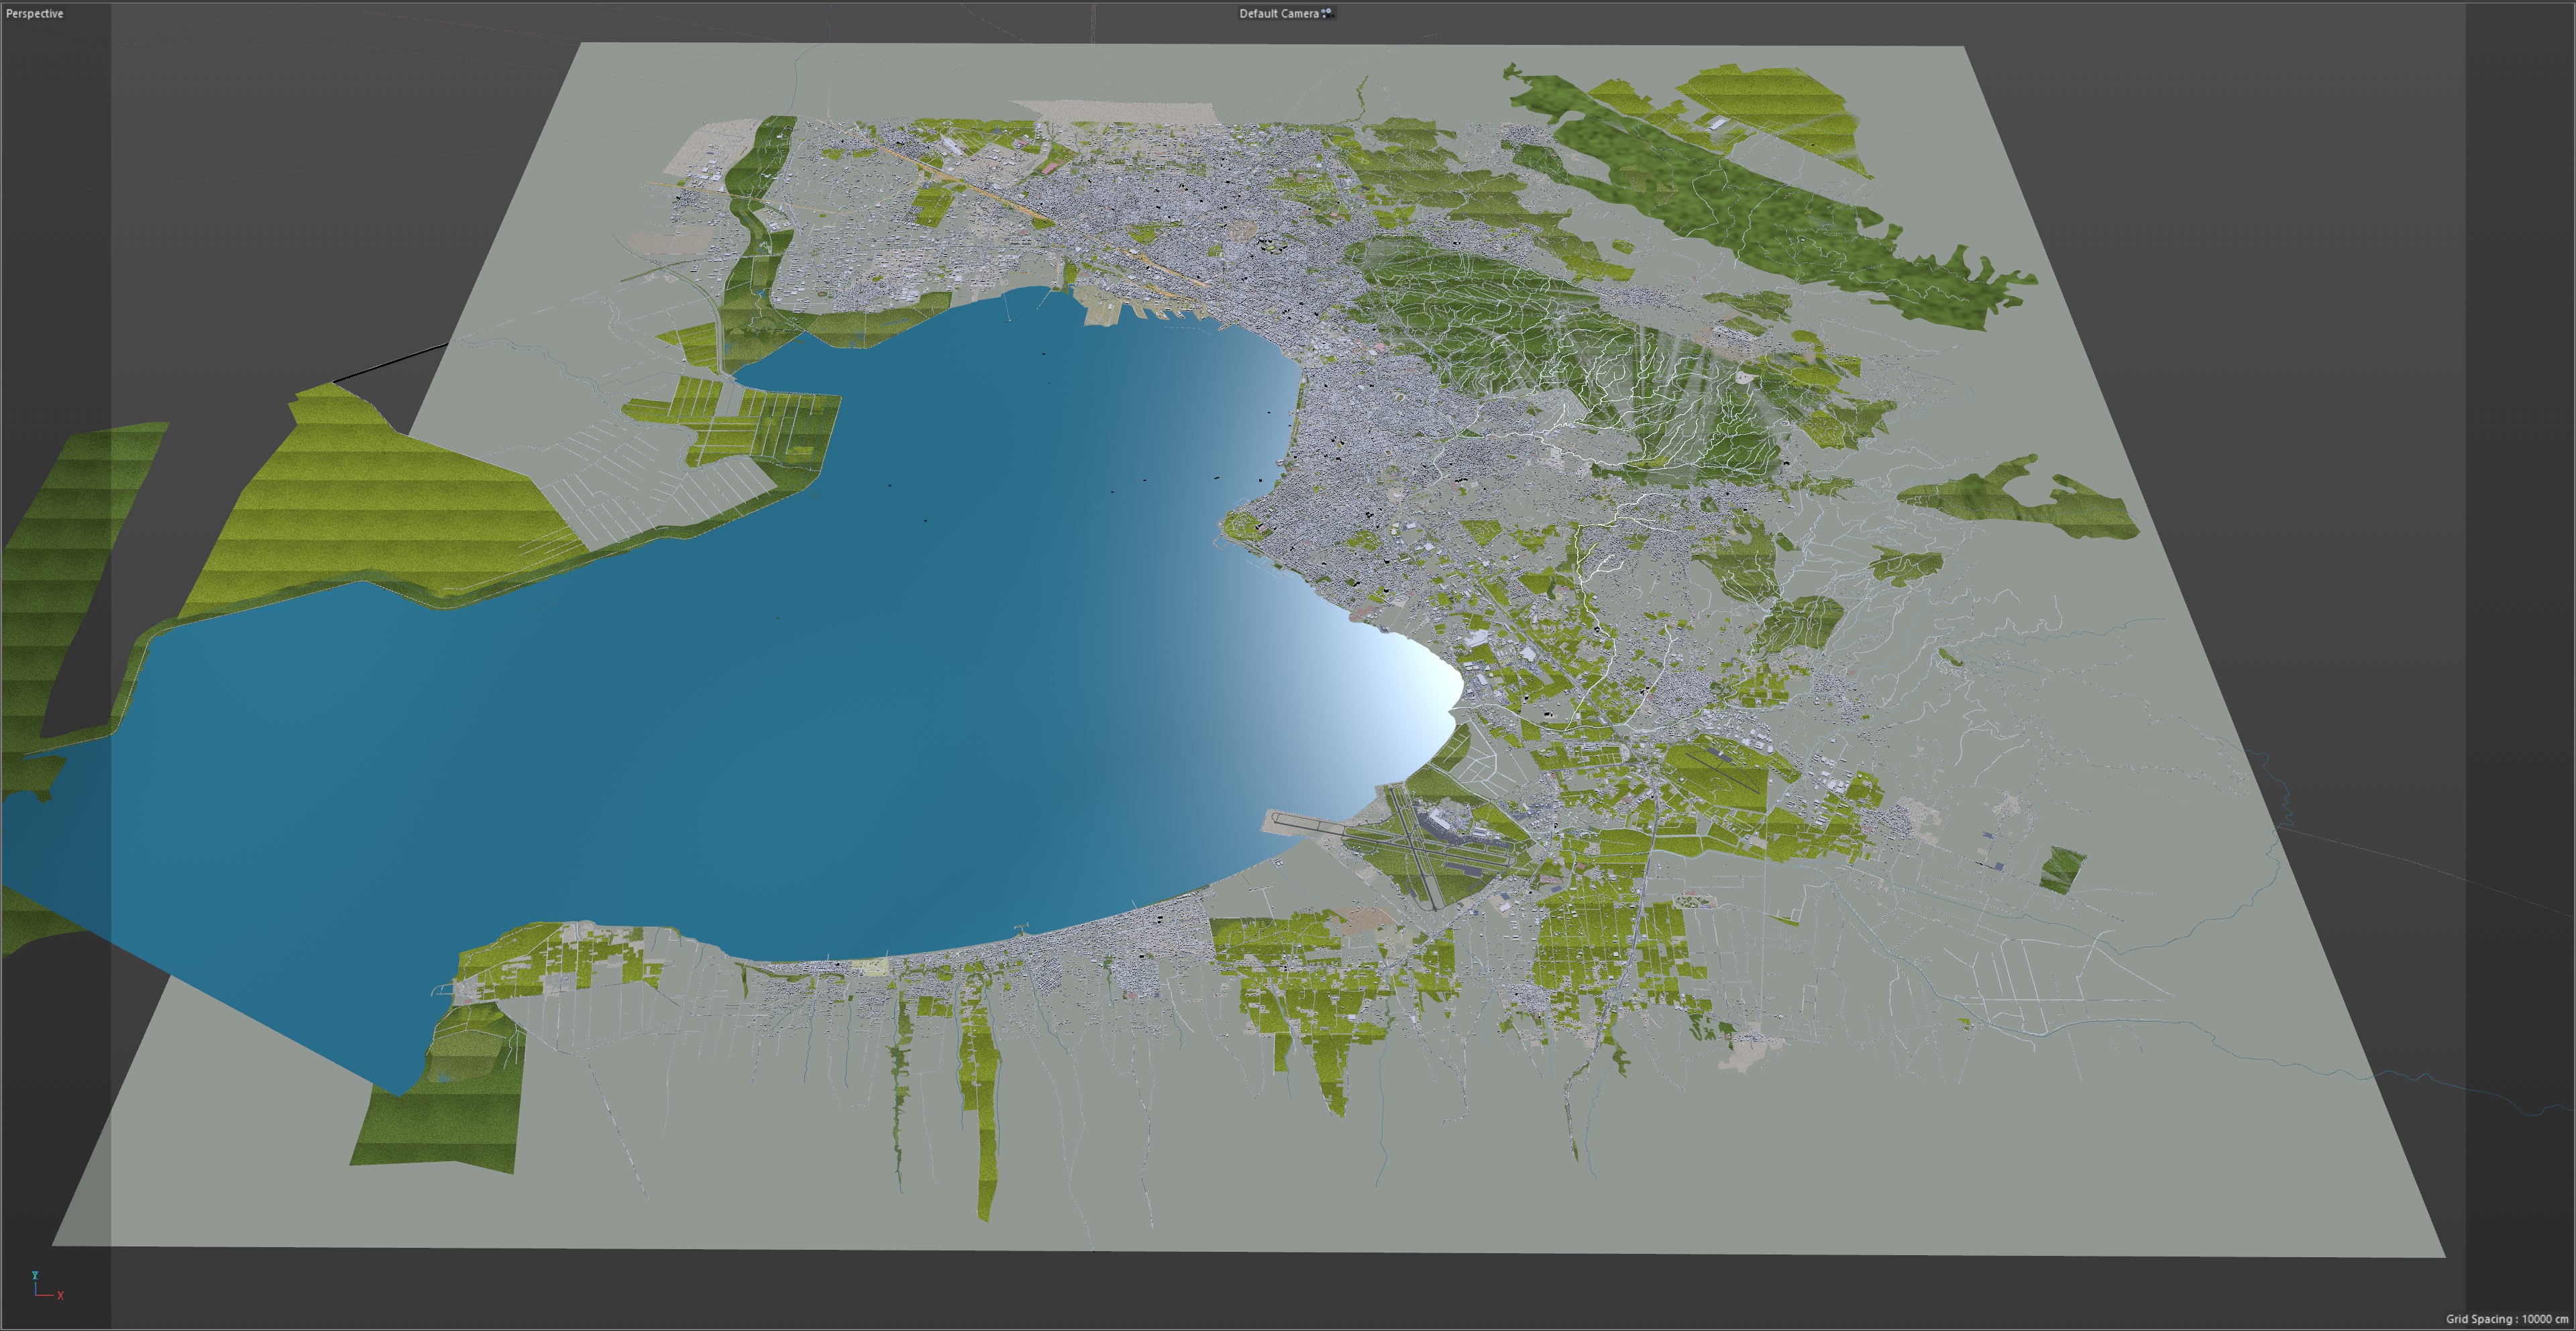Click the camera icon beside Default Camera

tap(1327, 13)
